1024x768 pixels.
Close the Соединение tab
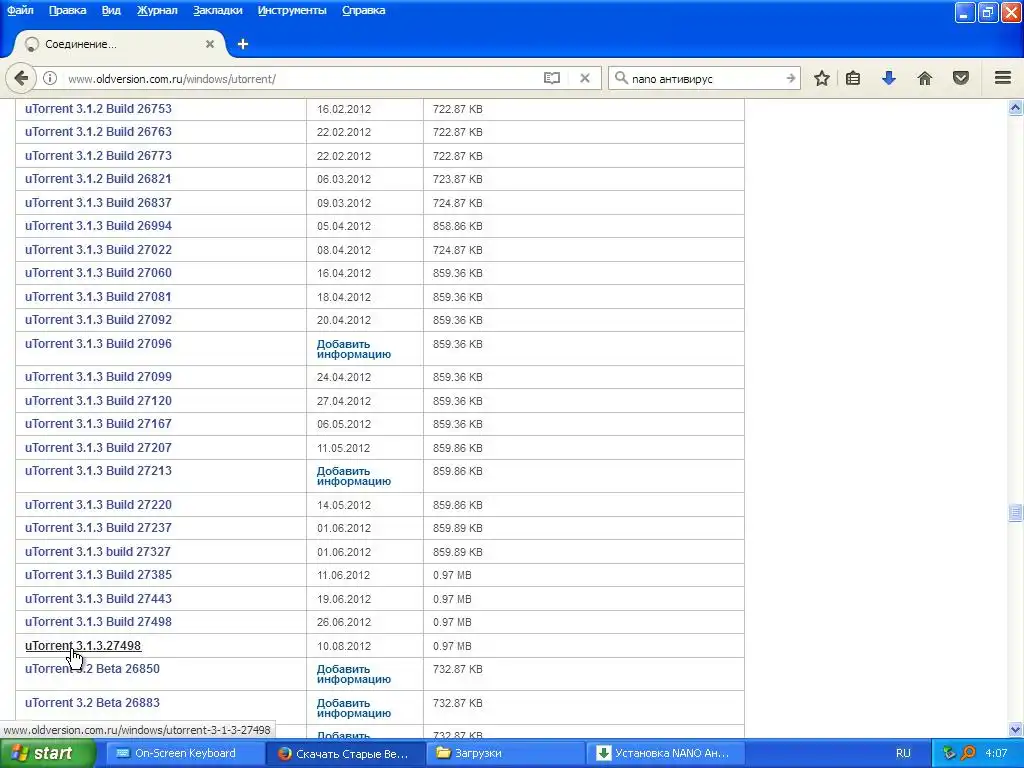tap(210, 44)
